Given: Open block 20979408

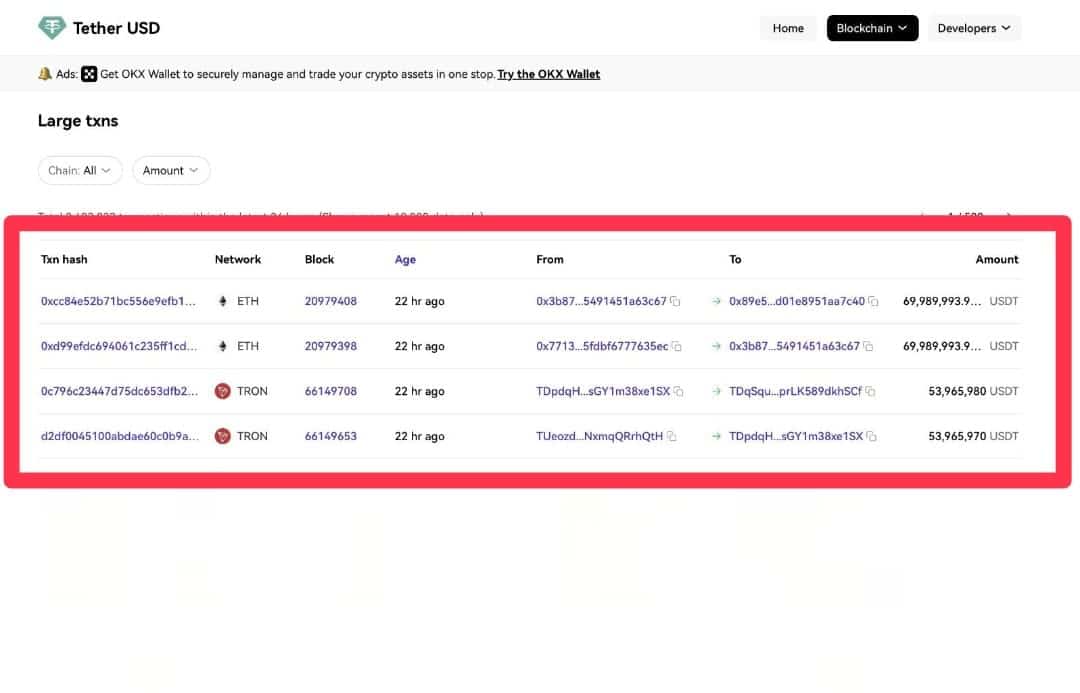Looking at the screenshot, I should 331,301.
